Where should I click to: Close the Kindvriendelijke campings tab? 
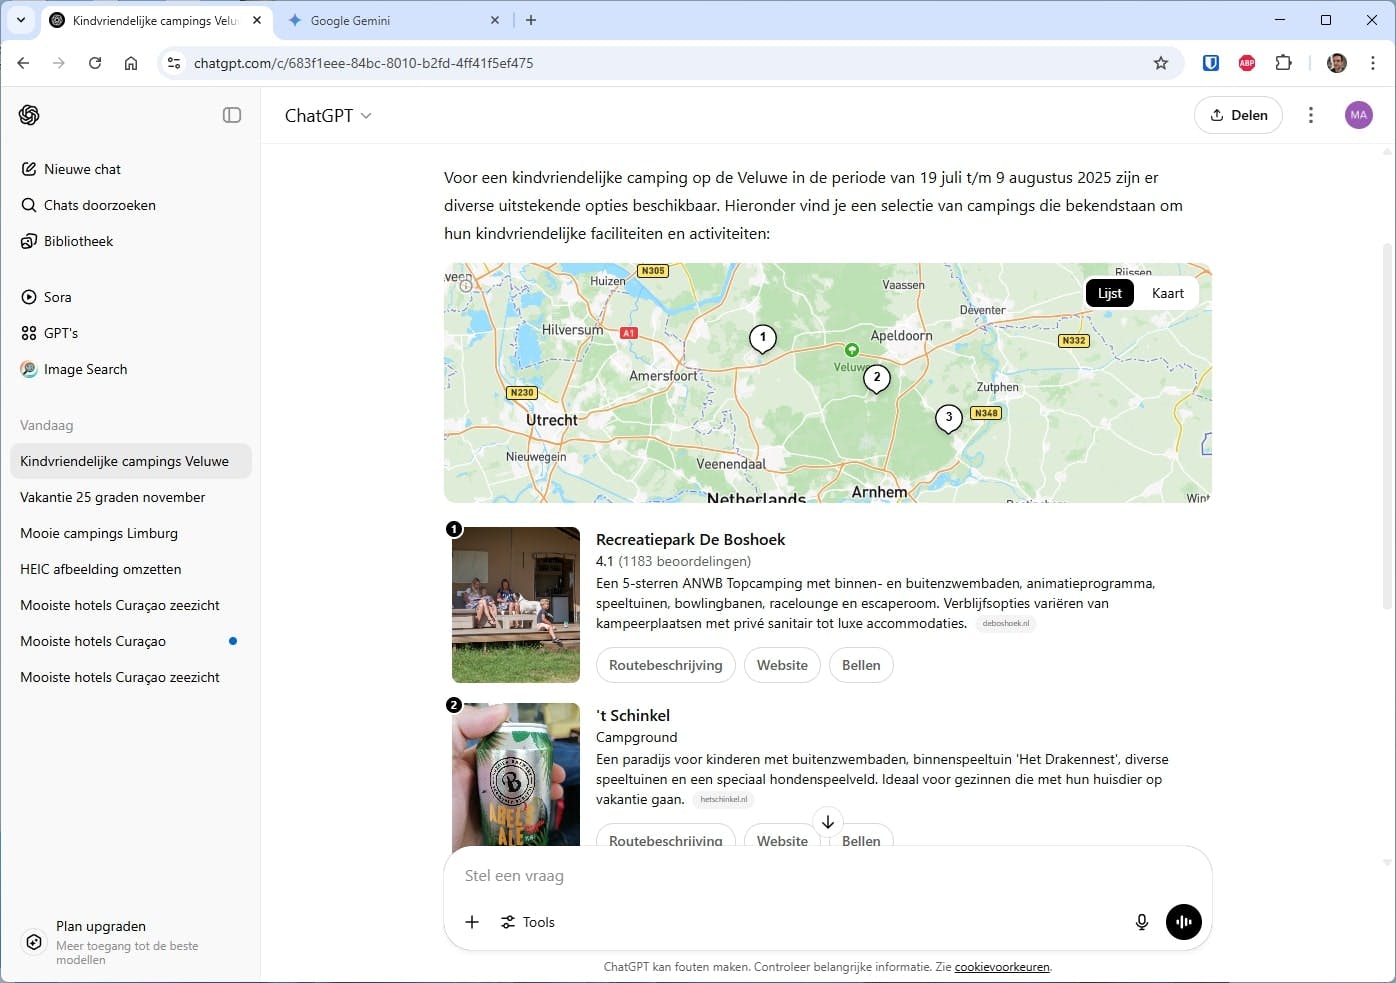click(x=257, y=20)
